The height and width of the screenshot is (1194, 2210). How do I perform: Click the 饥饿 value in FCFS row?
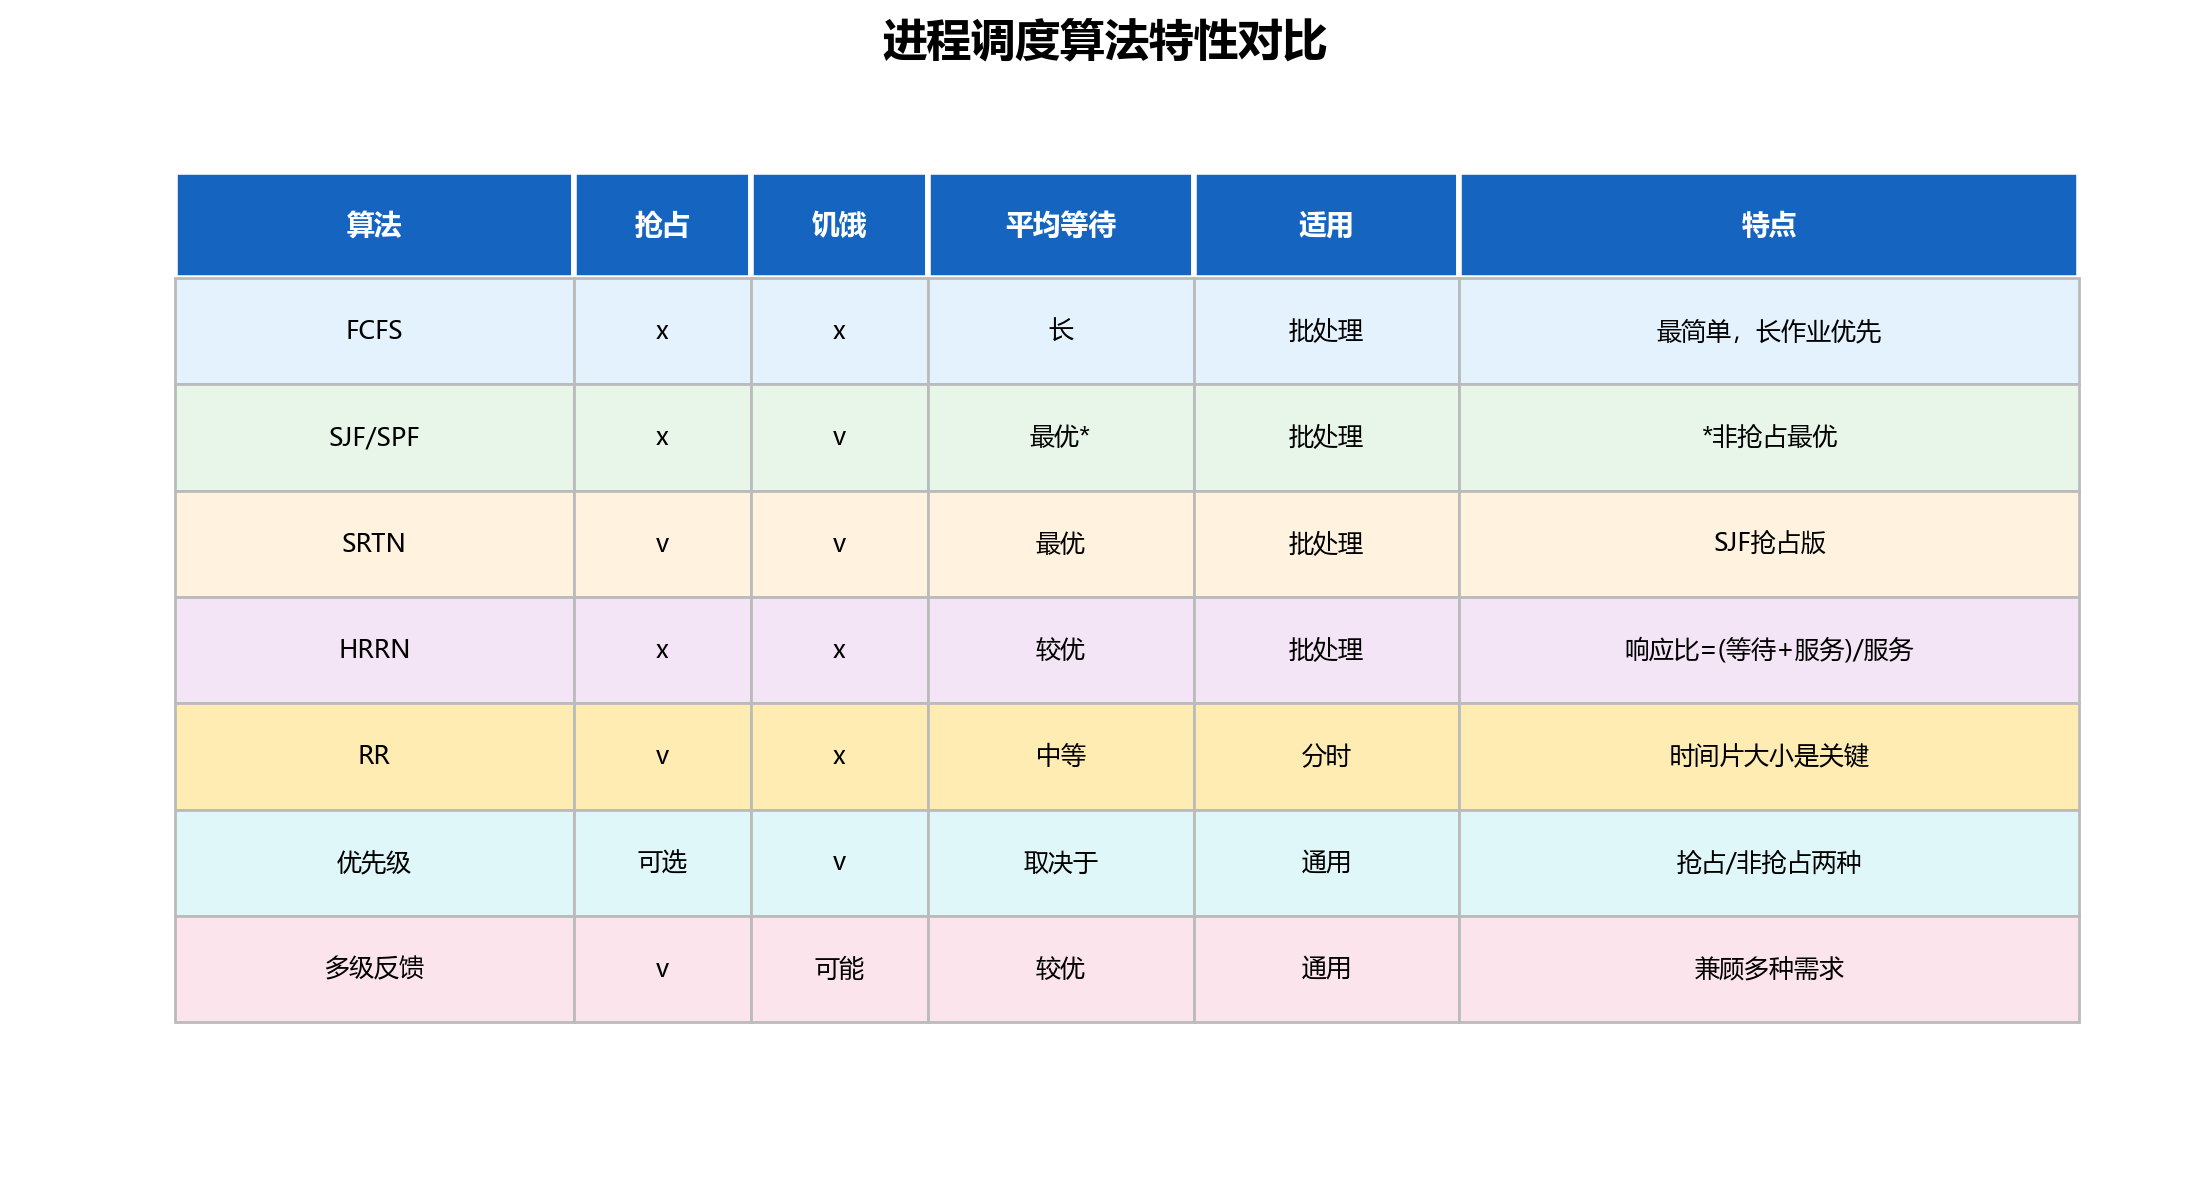coord(839,331)
